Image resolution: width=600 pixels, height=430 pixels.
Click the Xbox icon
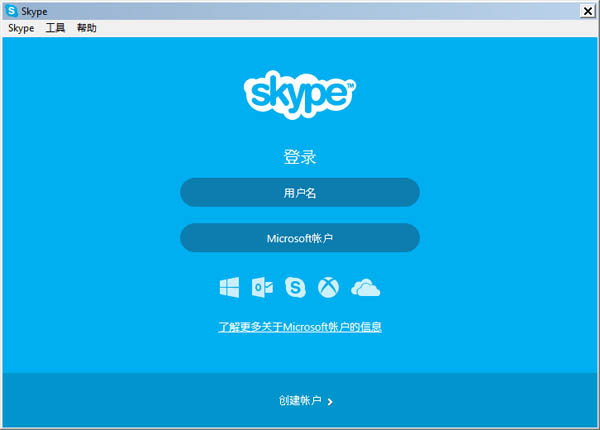328,287
